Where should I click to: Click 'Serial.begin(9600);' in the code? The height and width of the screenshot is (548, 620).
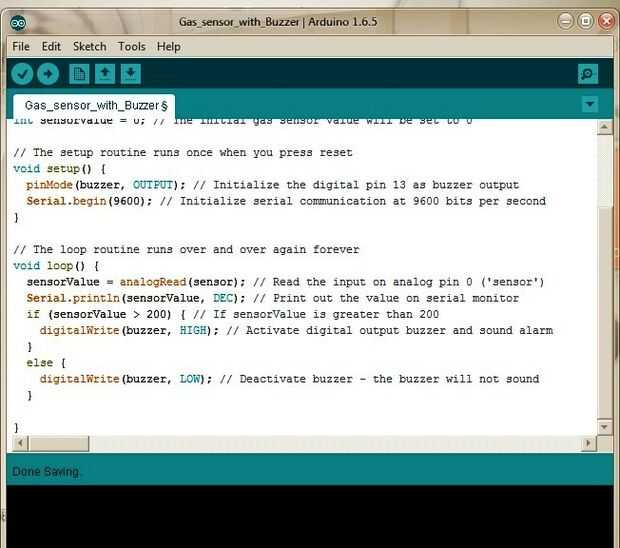[89, 201]
